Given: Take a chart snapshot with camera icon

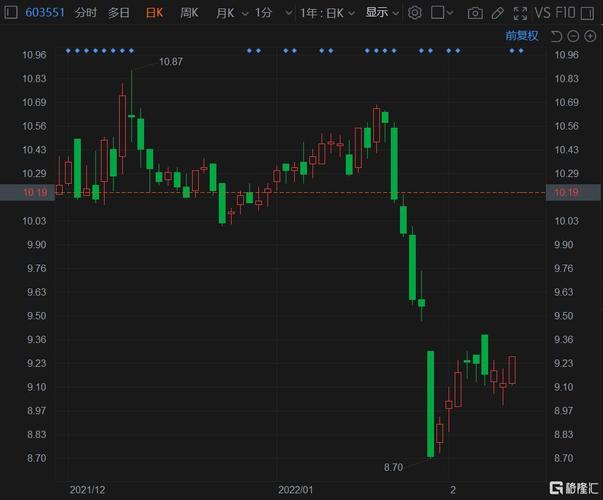Looking at the screenshot, I should coord(475,13).
